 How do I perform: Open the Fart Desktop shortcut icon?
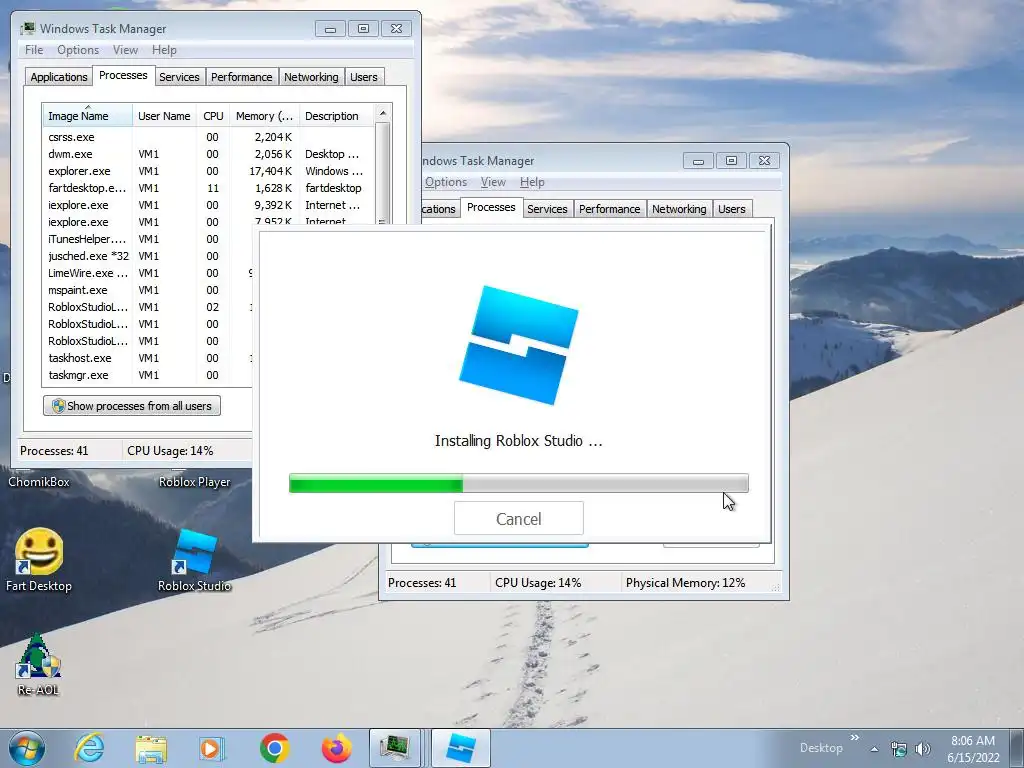click(39, 552)
